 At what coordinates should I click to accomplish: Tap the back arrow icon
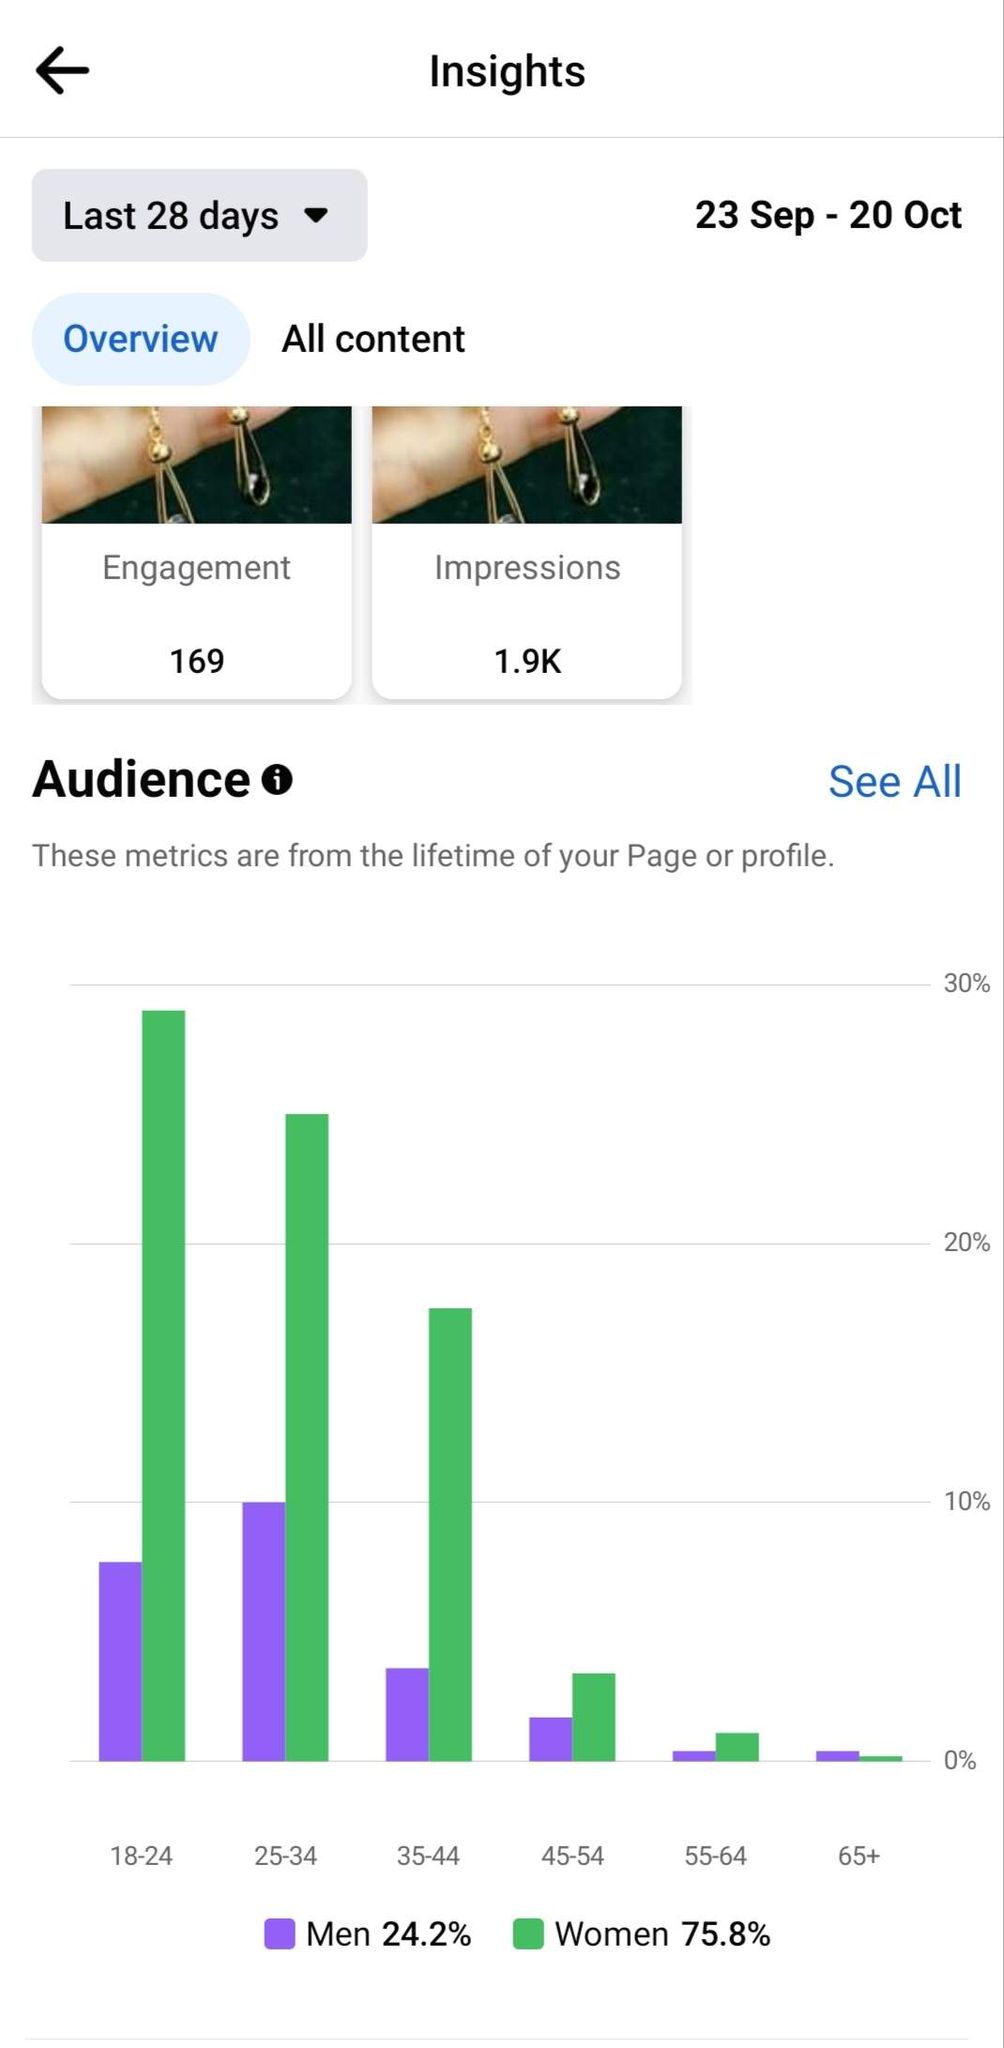pyautogui.click(x=62, y=71)
